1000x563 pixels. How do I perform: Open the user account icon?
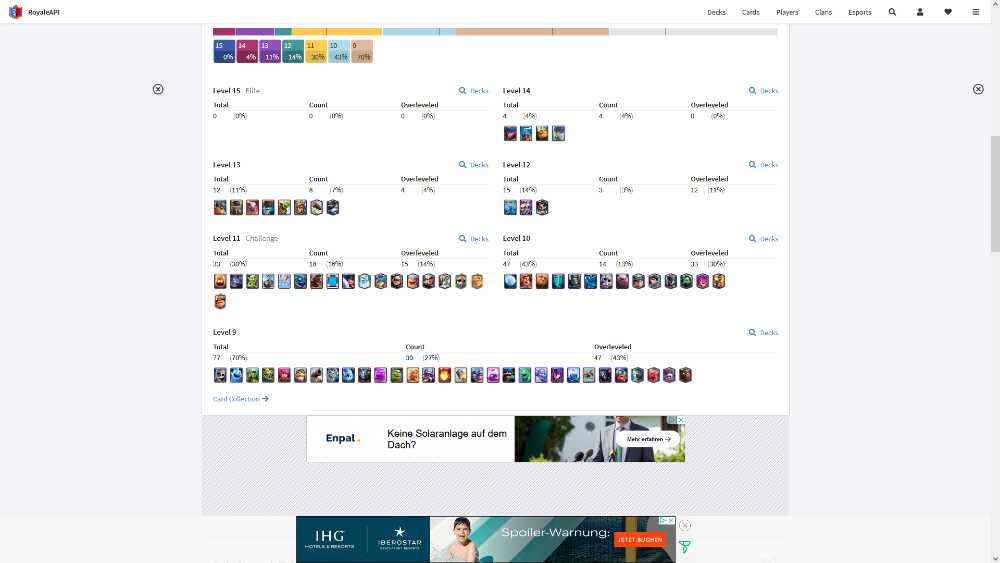(x=920, y=12)
